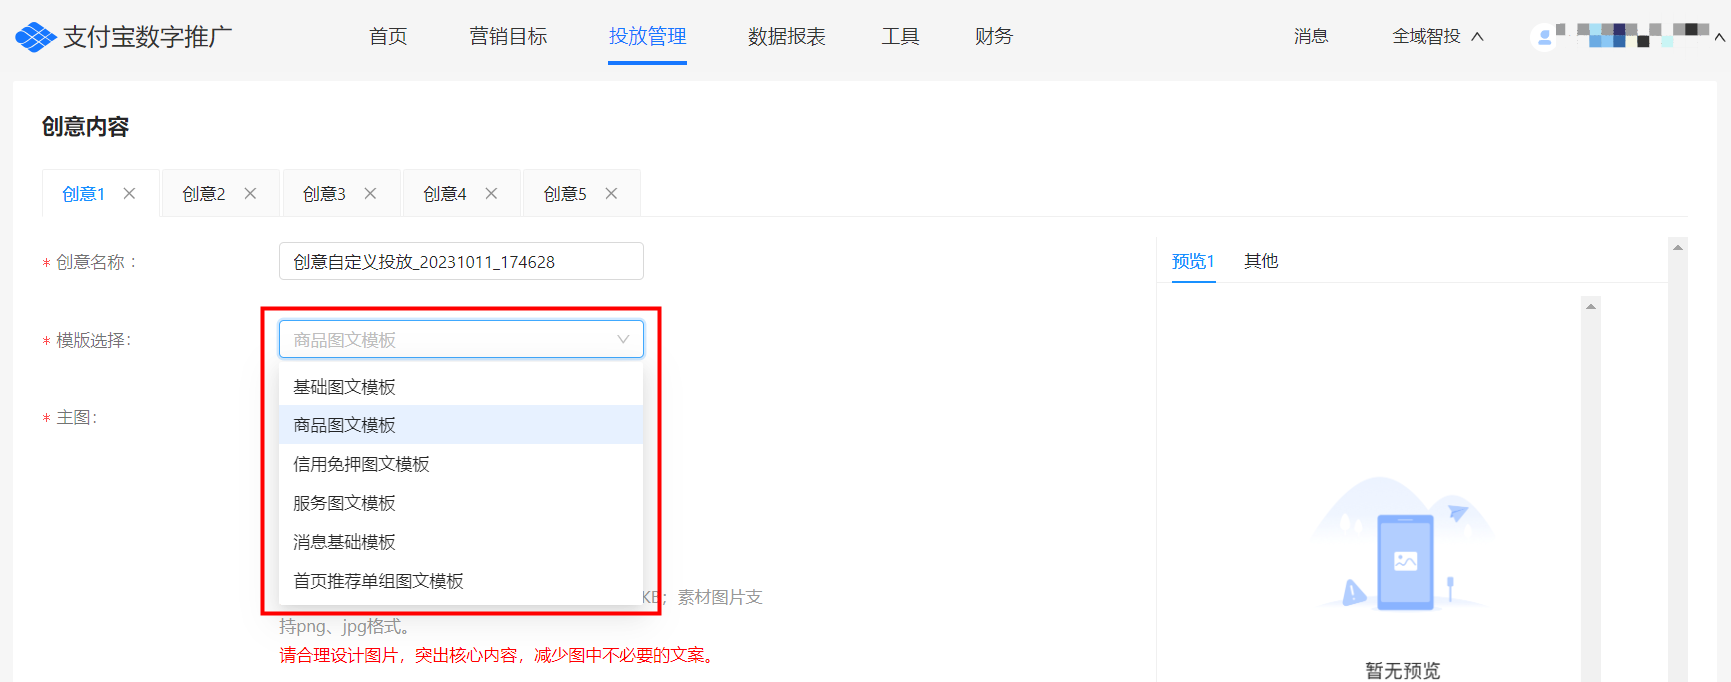Switch to the 创意3 tab

tap(324, 194)
